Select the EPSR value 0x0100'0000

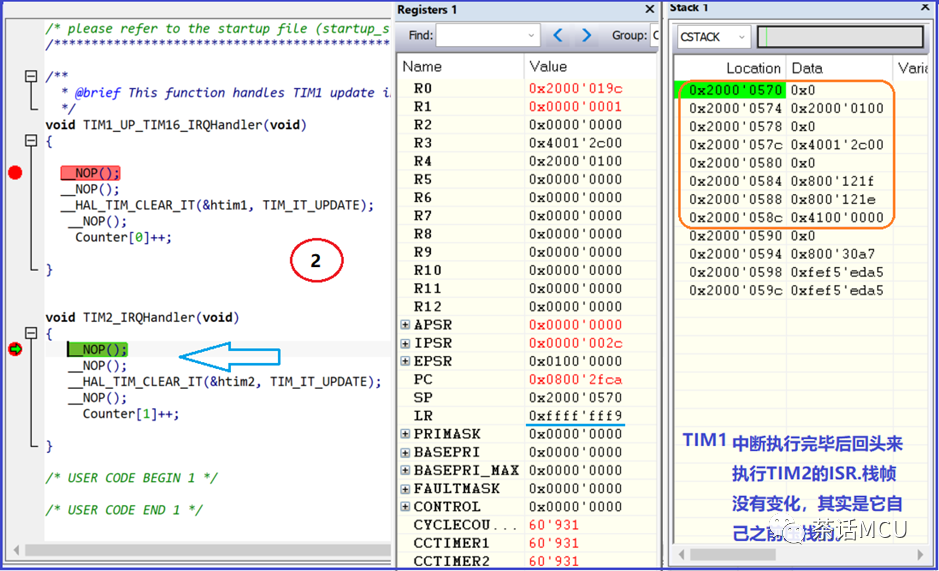[575, 361]
